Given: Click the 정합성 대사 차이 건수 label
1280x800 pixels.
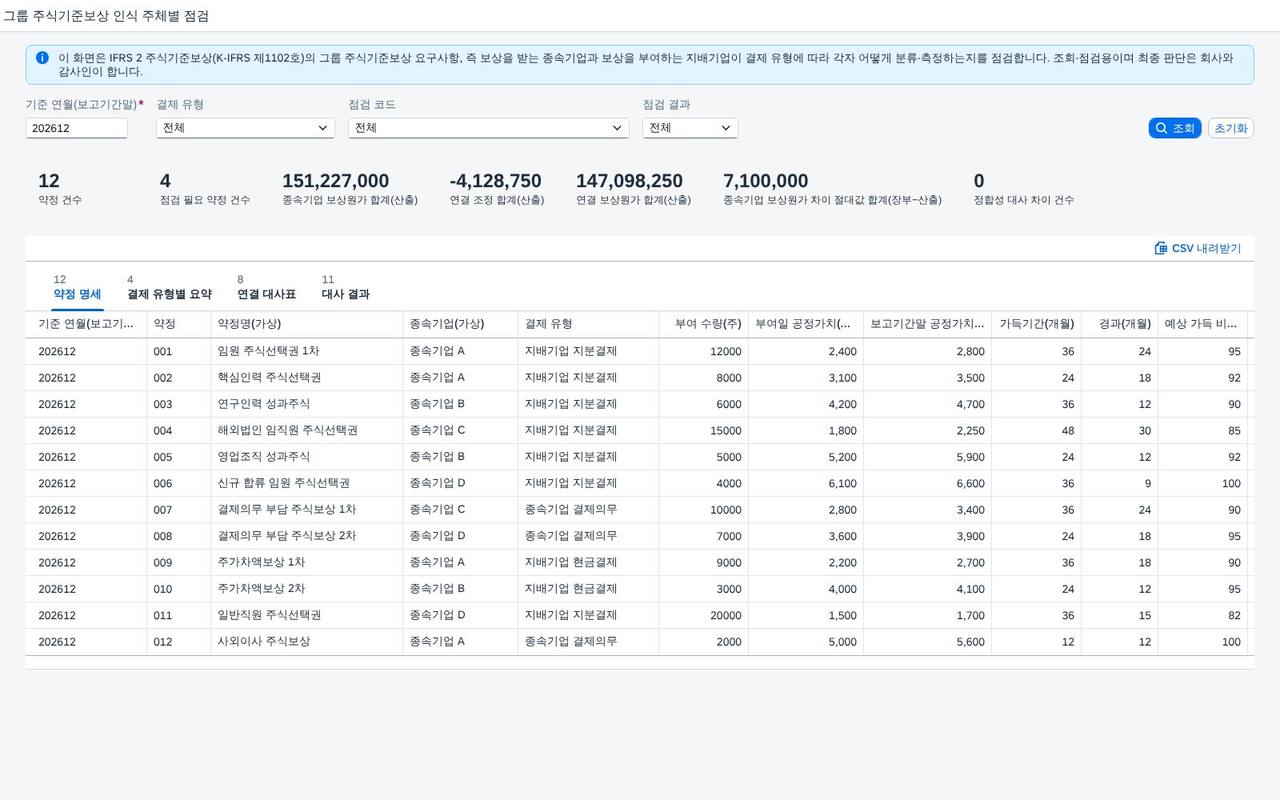Looking at the screenshot, I should click(x=1024, y=200).
